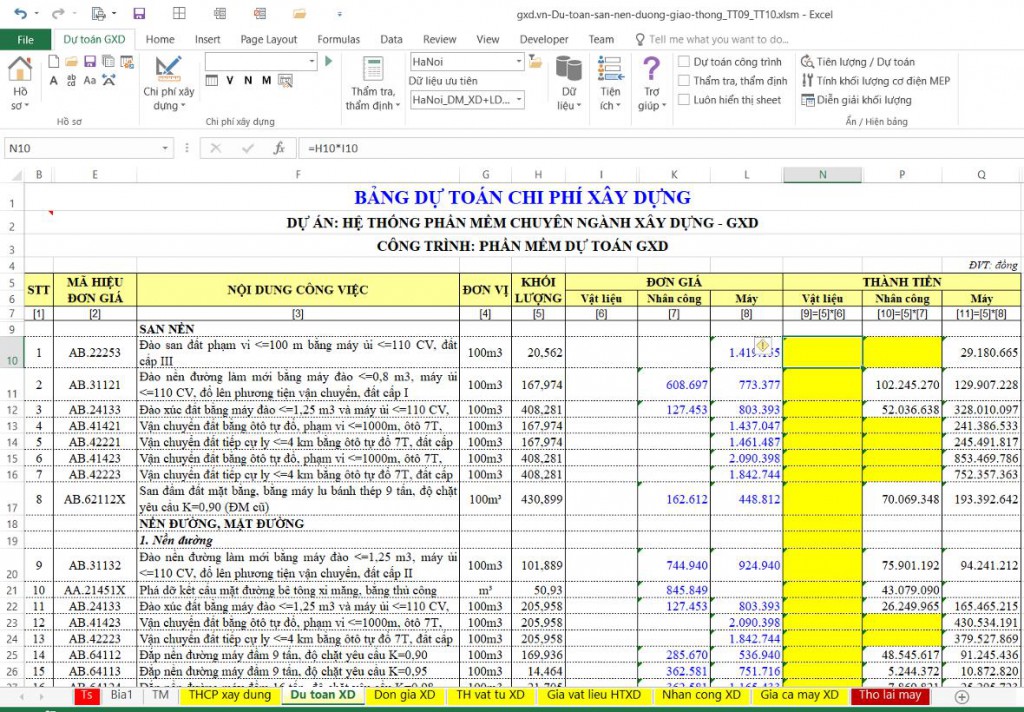Expand the Name Box dropdown arrow showing N10
The width and height of the screenshot is (1024, 712).
165,148
